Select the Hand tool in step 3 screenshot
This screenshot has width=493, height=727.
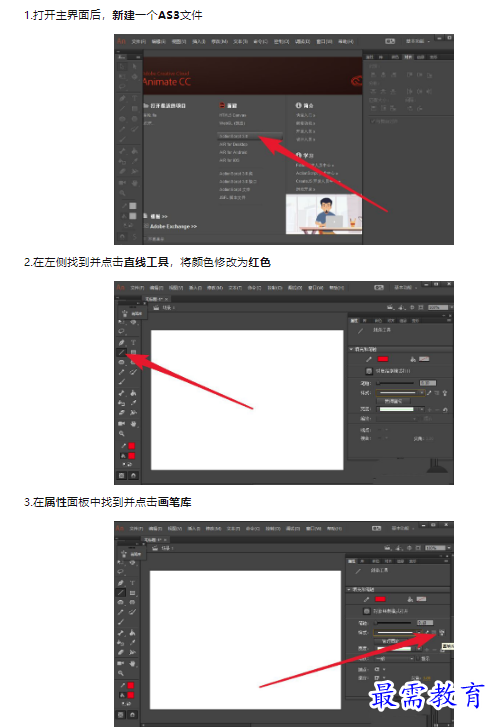[x=133, y=663]
